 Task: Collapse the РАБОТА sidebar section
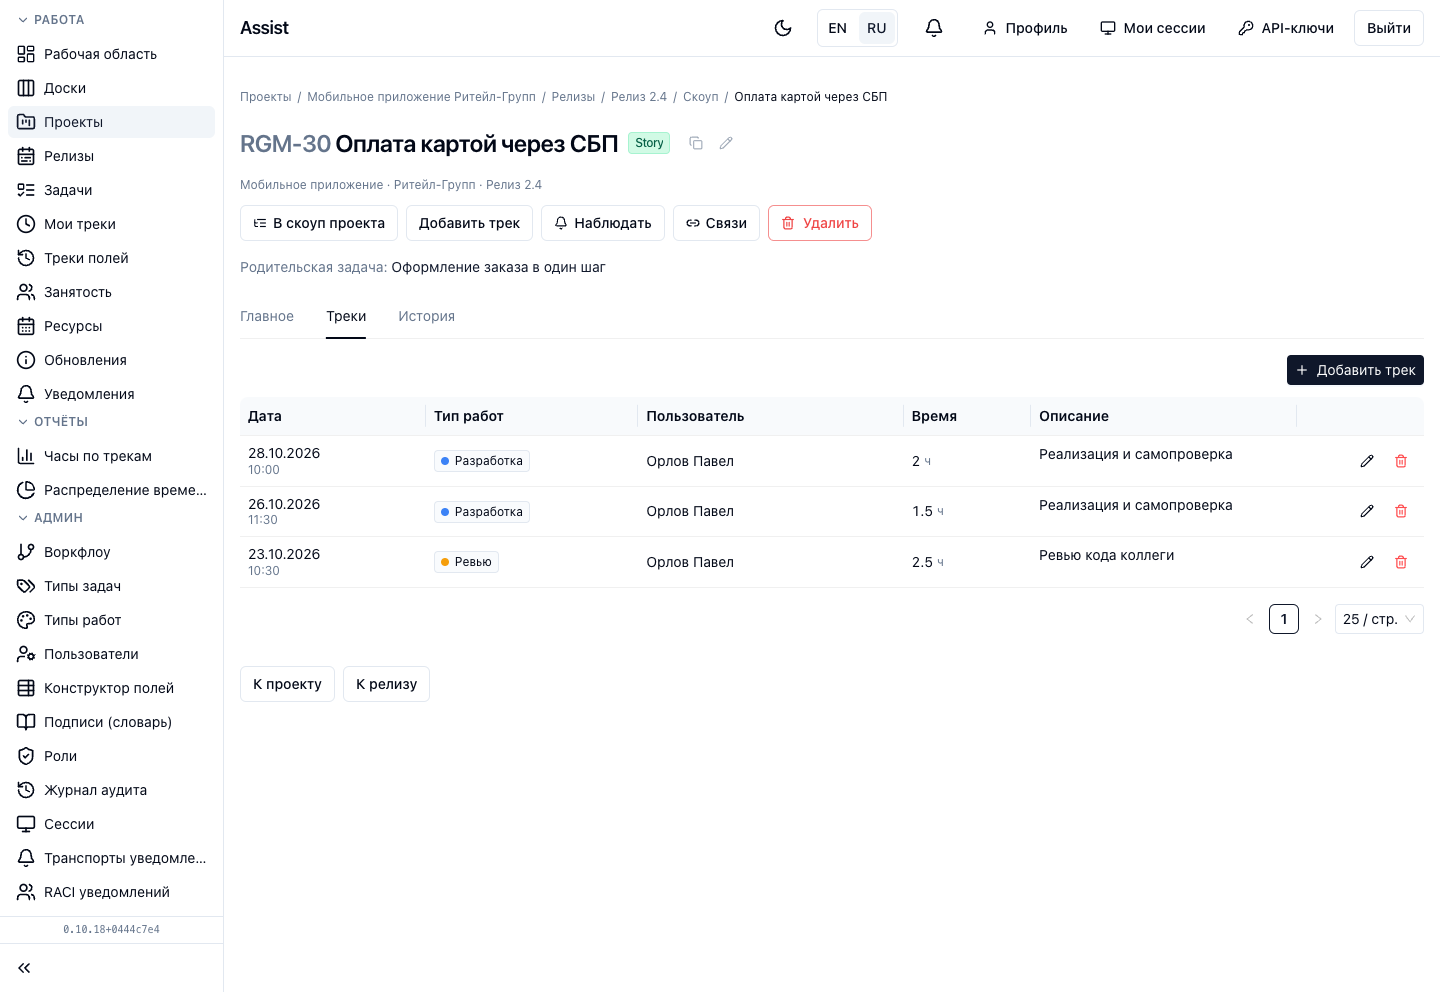(51, 20)
